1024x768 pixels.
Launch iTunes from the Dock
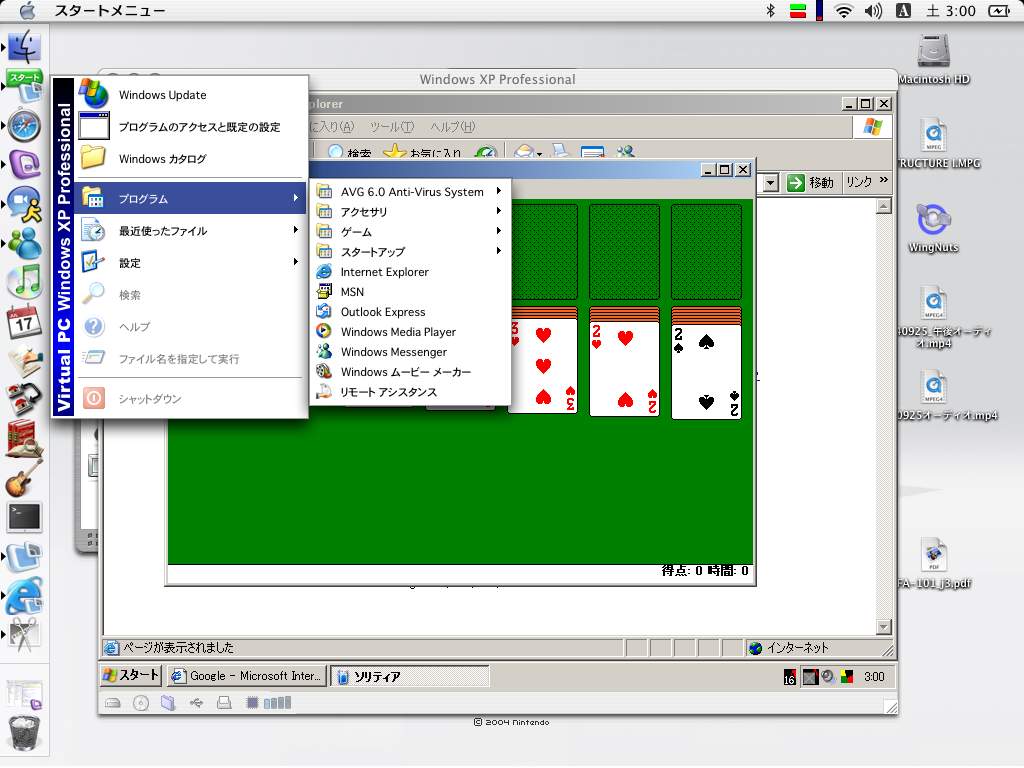pyautogui.click(x=24, y=282)
